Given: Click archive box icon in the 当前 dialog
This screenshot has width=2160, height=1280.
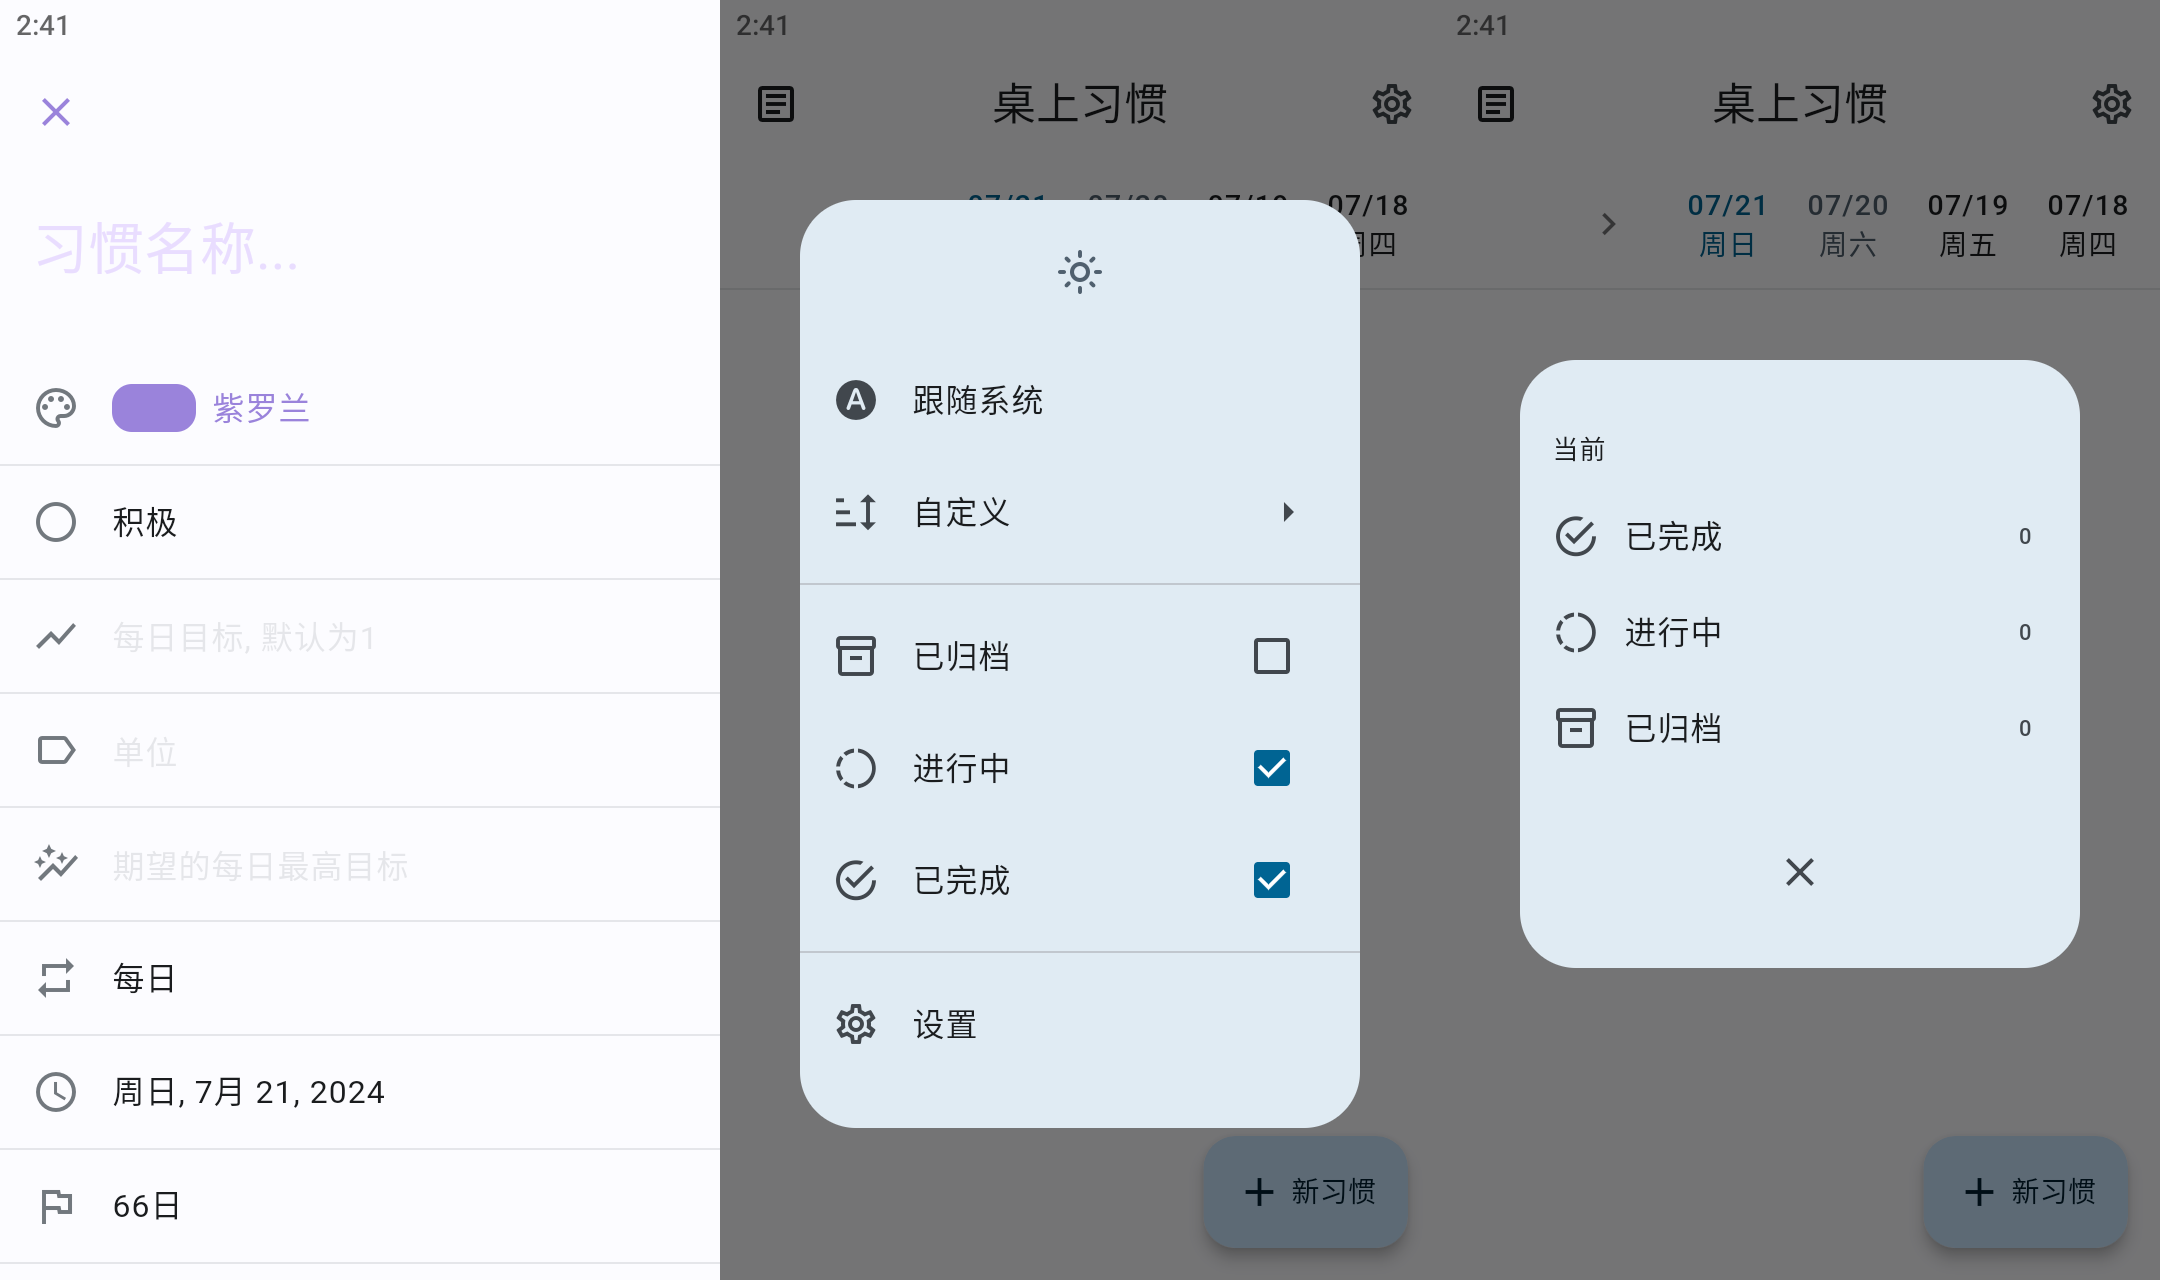Looking at the screenshot, I should tap(1576, 728).
